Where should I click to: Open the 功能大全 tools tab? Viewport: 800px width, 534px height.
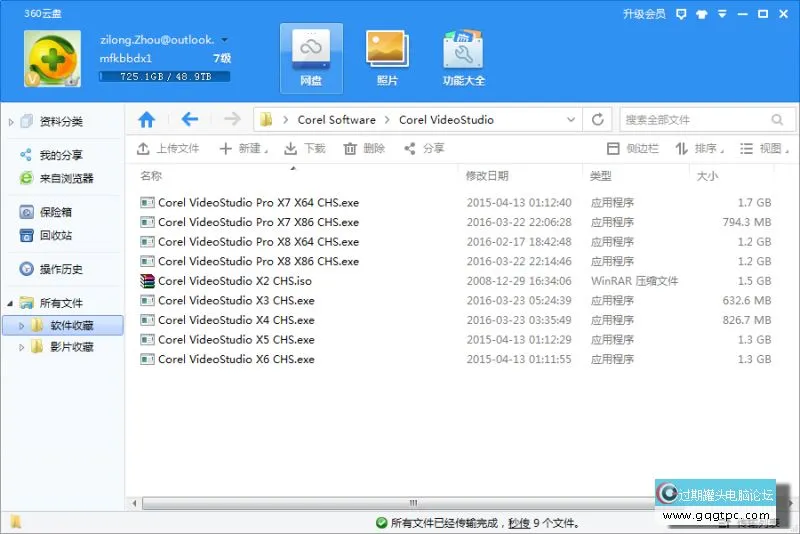tap(463, 58)
